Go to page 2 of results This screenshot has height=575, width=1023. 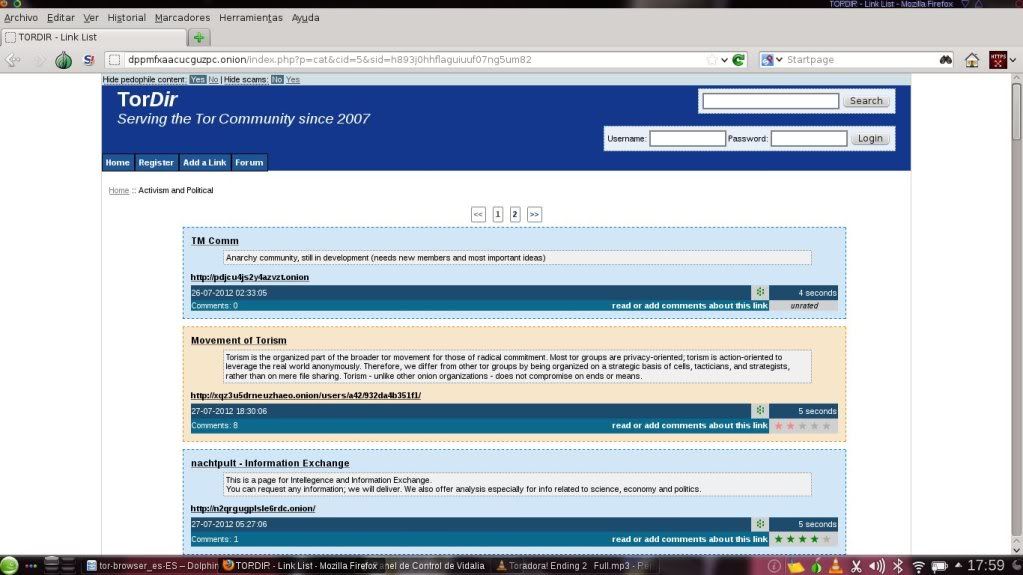[x=515, y=214]
